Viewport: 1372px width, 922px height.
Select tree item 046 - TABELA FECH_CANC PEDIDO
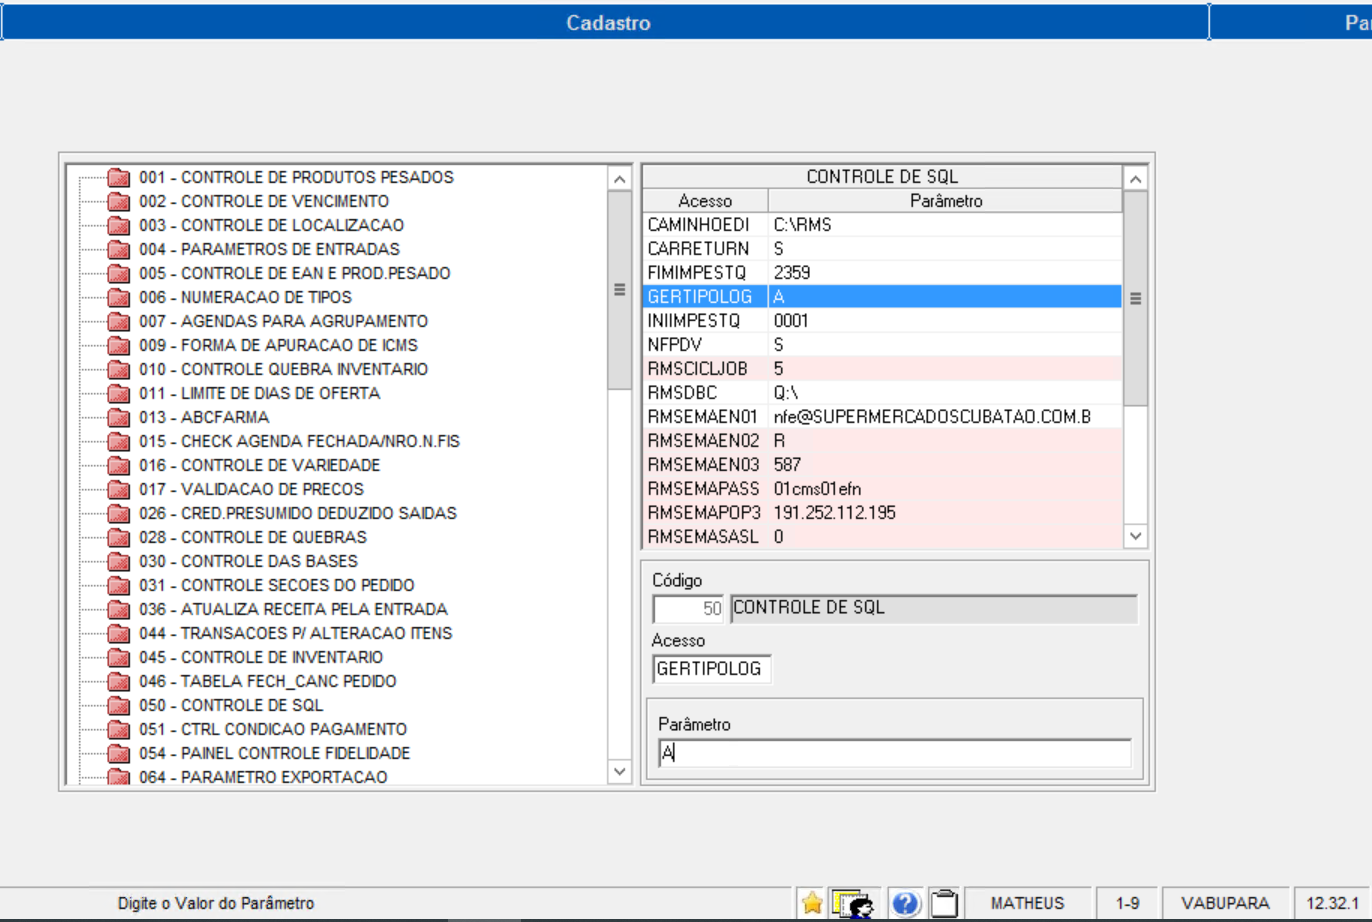tap(268, 681)
